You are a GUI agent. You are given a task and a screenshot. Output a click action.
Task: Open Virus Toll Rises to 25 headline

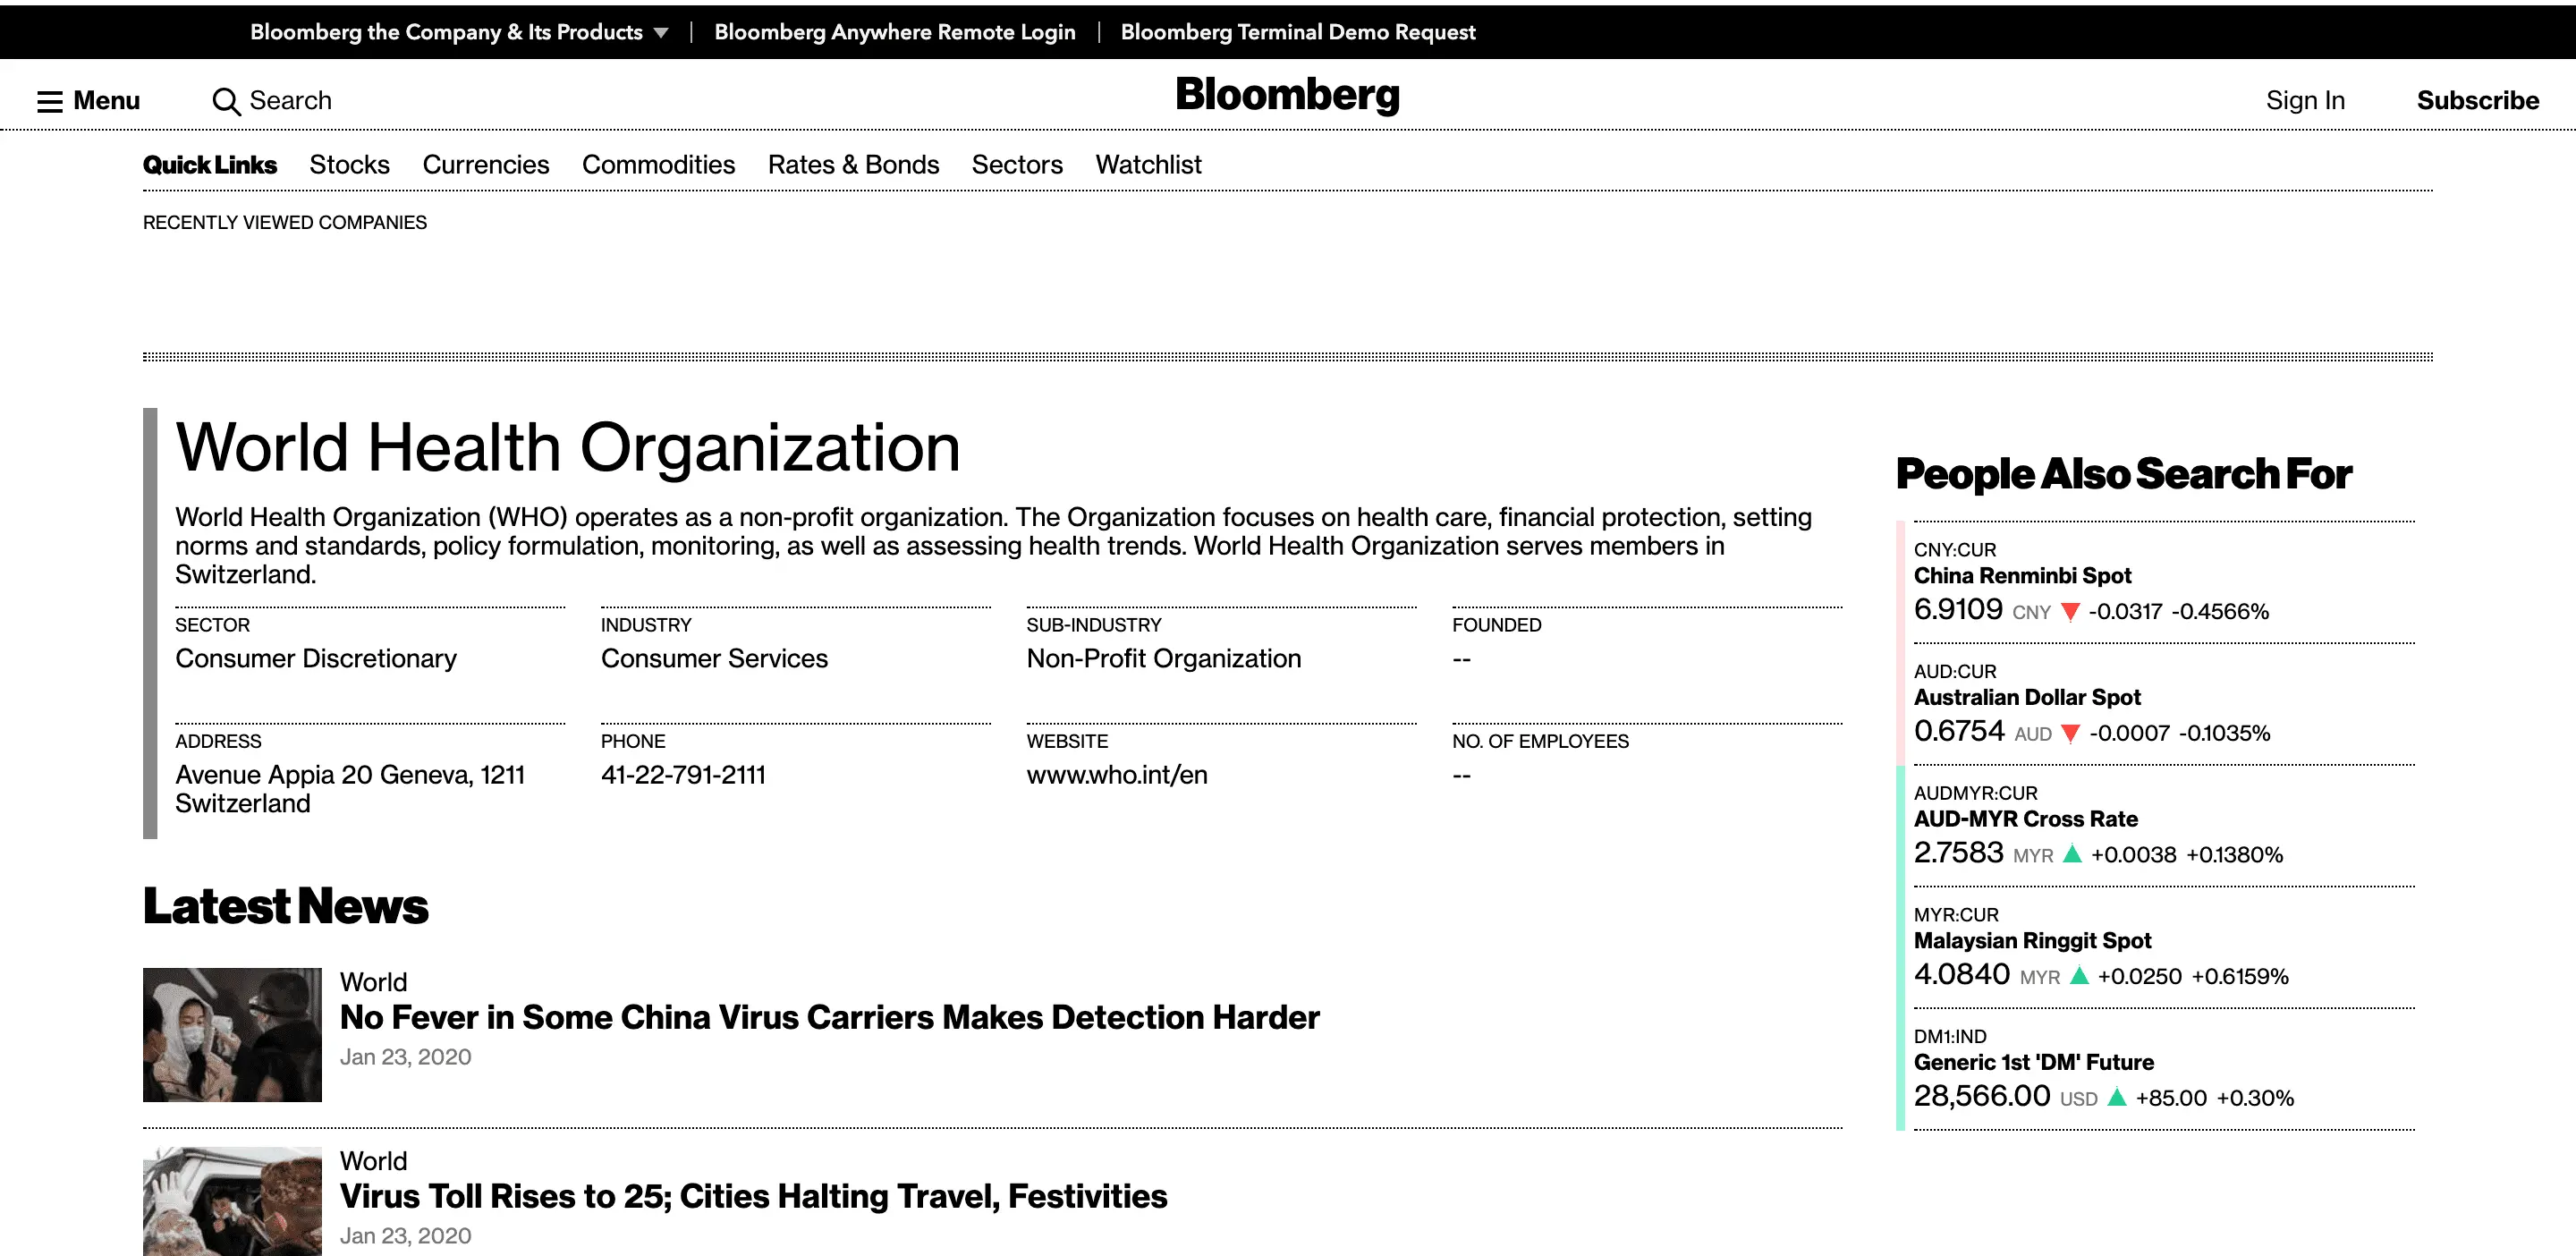[753, 1196]
